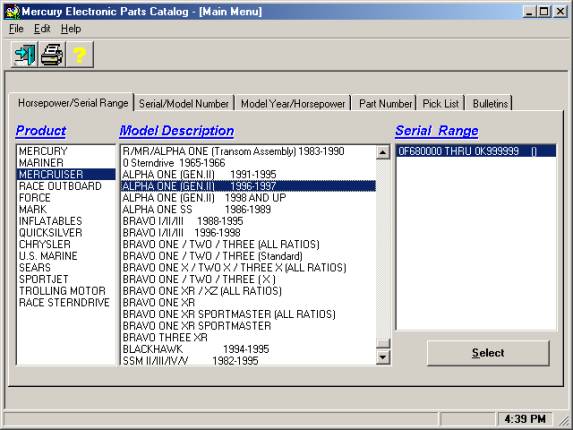Viewport: 573px width, 430px height.
Task: Click the Serial Range heading link
Action: coord(437,131)
